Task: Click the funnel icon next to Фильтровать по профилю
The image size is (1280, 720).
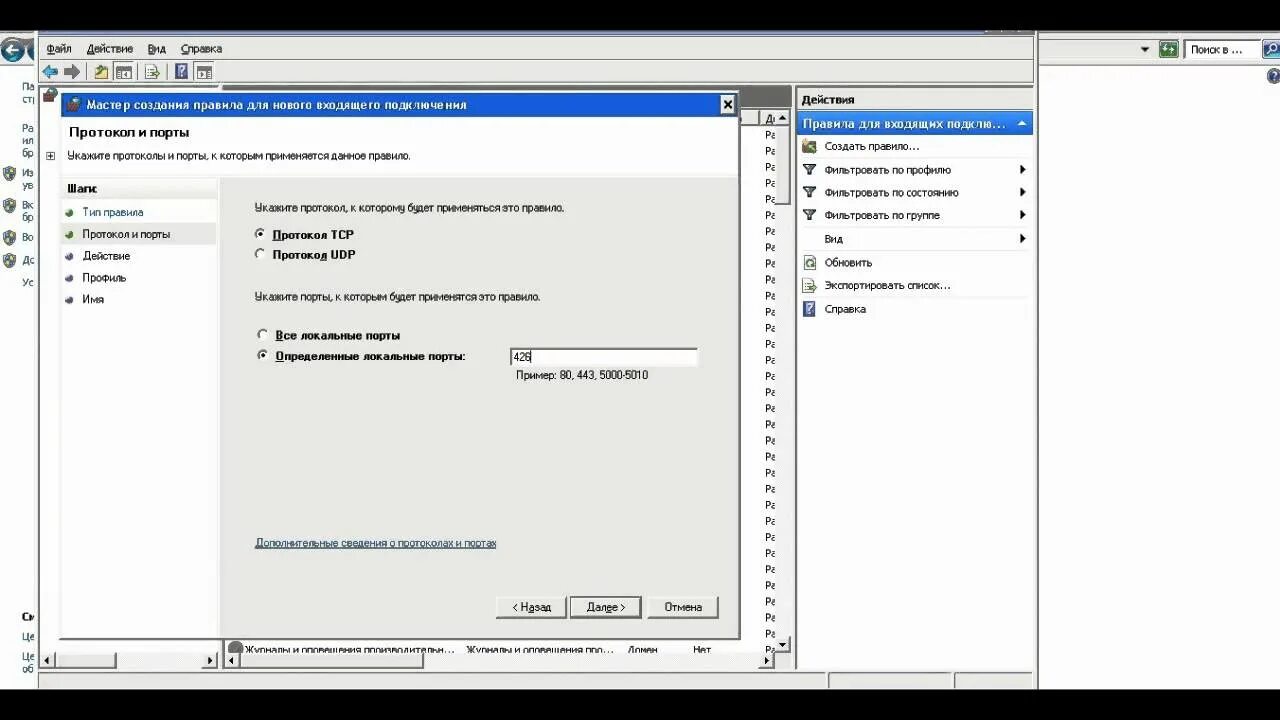Action: coord(810,170)
